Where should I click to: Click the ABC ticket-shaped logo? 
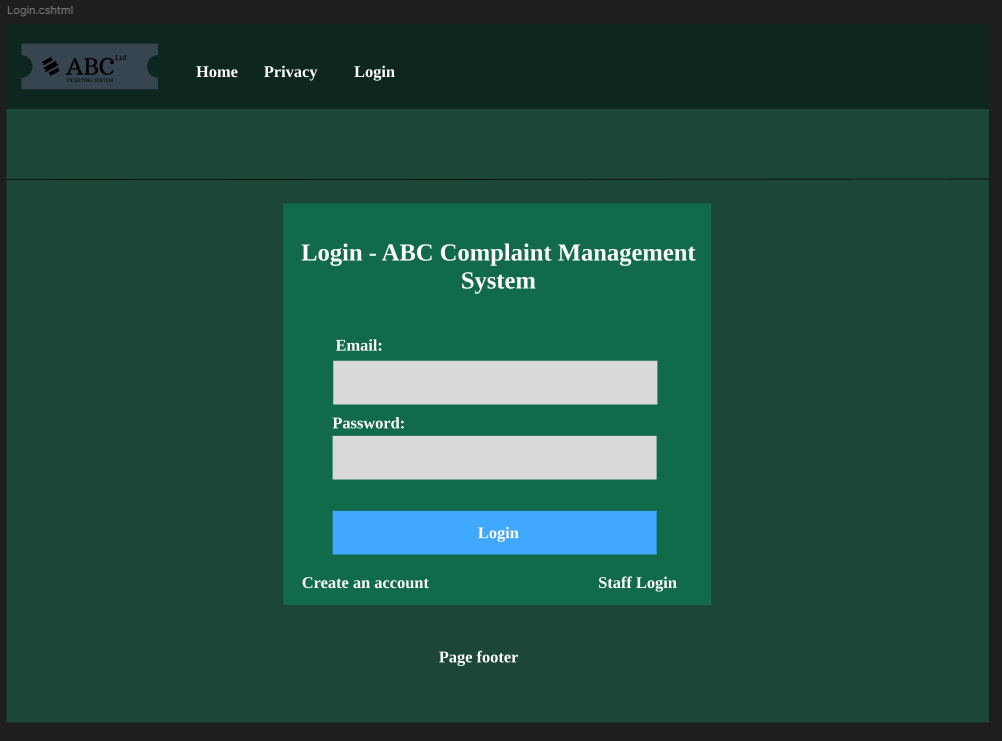pyautogui.click(x=89, y=66)
